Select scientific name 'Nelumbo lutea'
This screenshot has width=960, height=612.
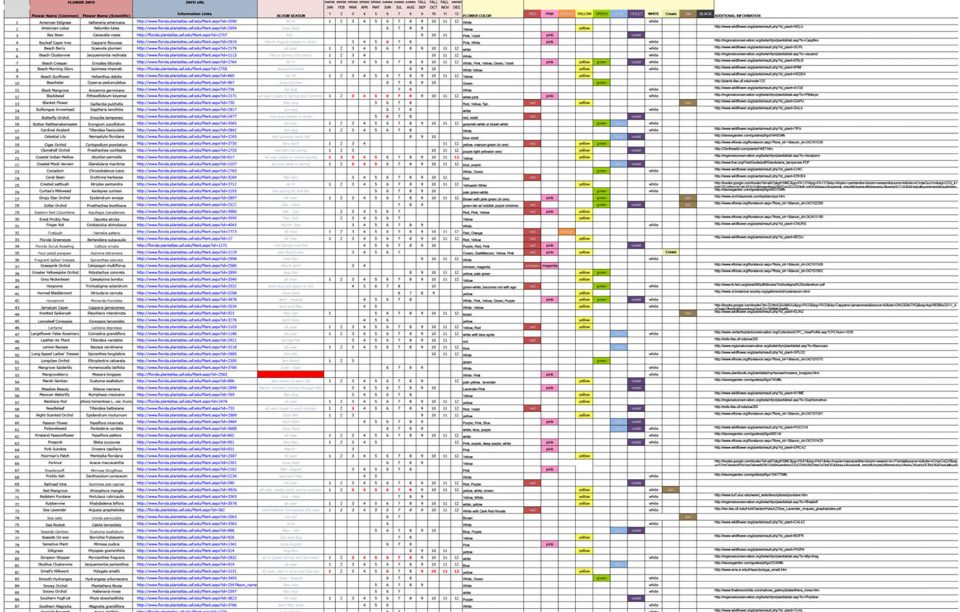pyautogui.click(x=107, y=28)
